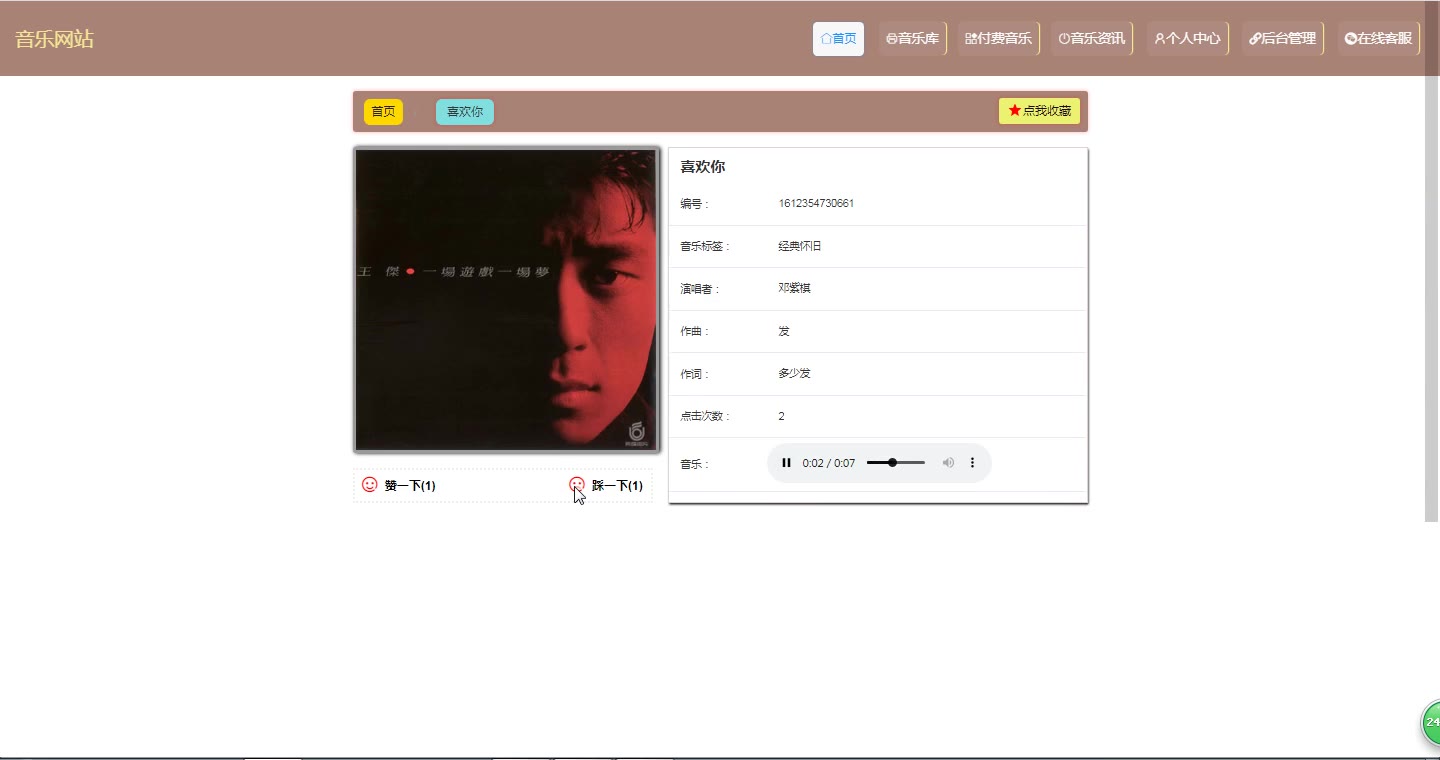Image resolution: width=1440 pixels, height=760 pixels.
Task: Click the 喜欢你 breadcrumb tag
Action: click(465, 112)
